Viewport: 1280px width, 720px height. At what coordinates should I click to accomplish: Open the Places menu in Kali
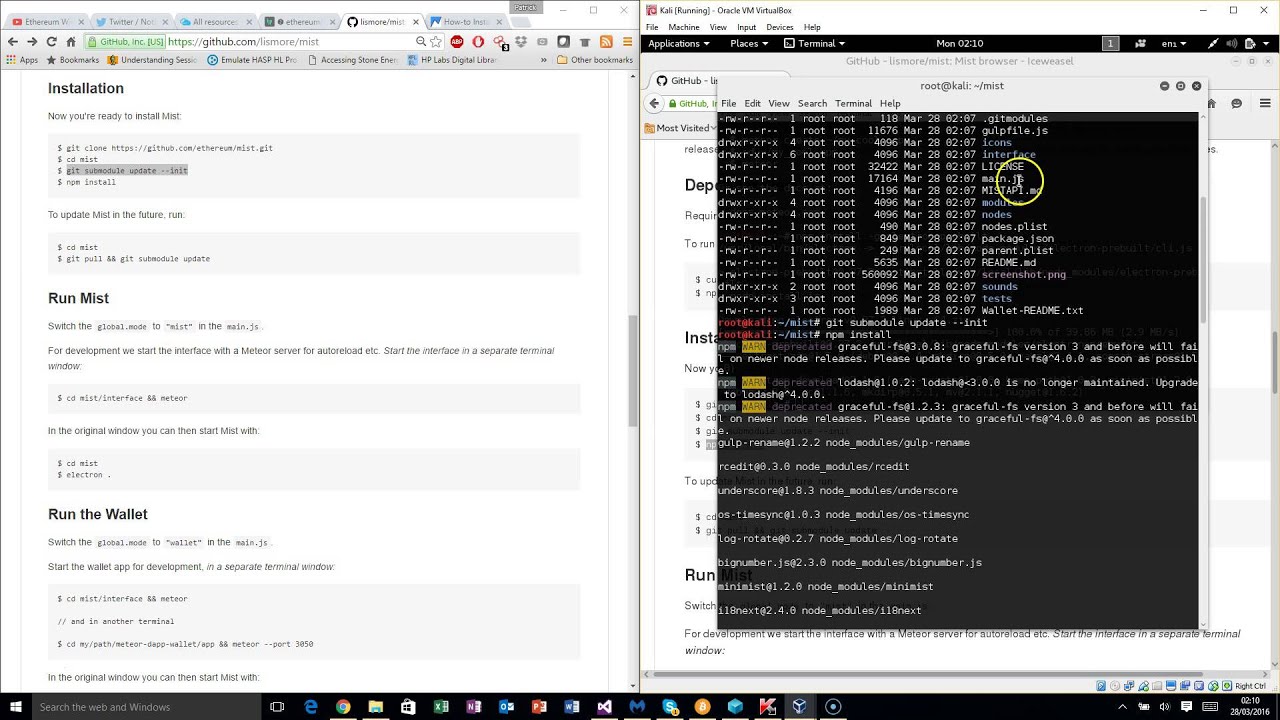[749, 43]
